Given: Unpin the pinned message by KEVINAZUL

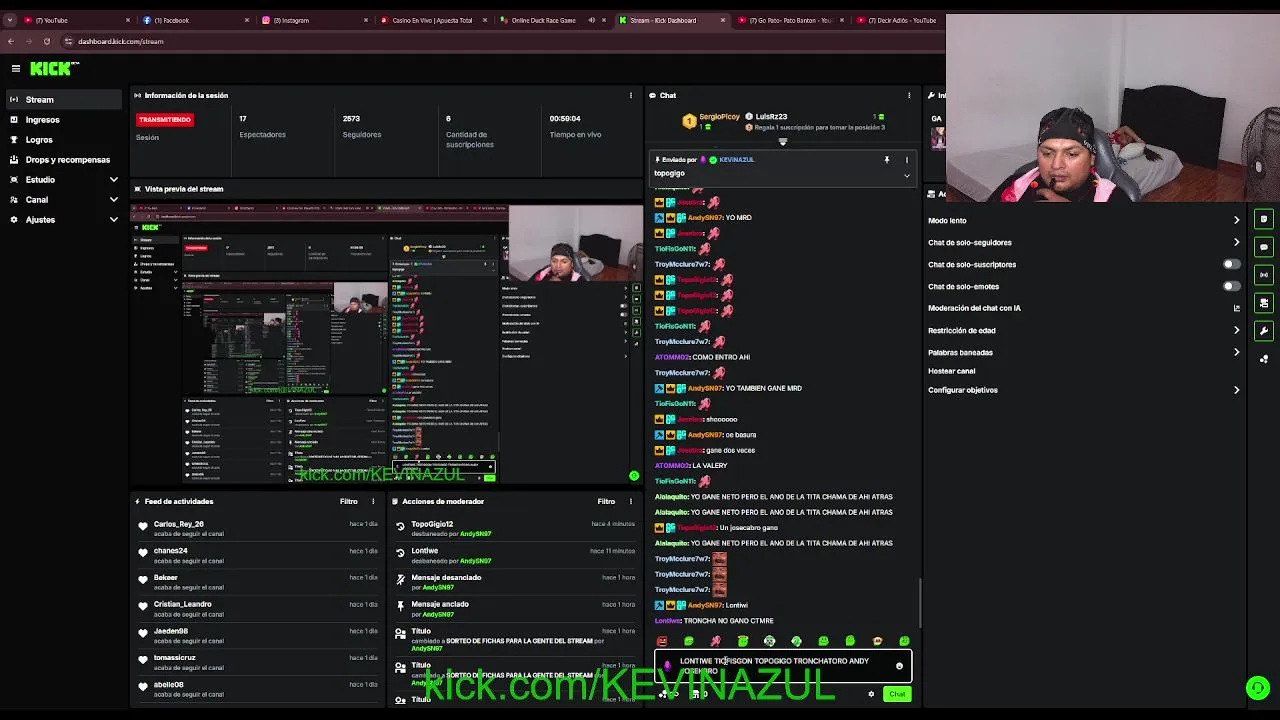Looking at the screenshot, I should coord(886,160).
